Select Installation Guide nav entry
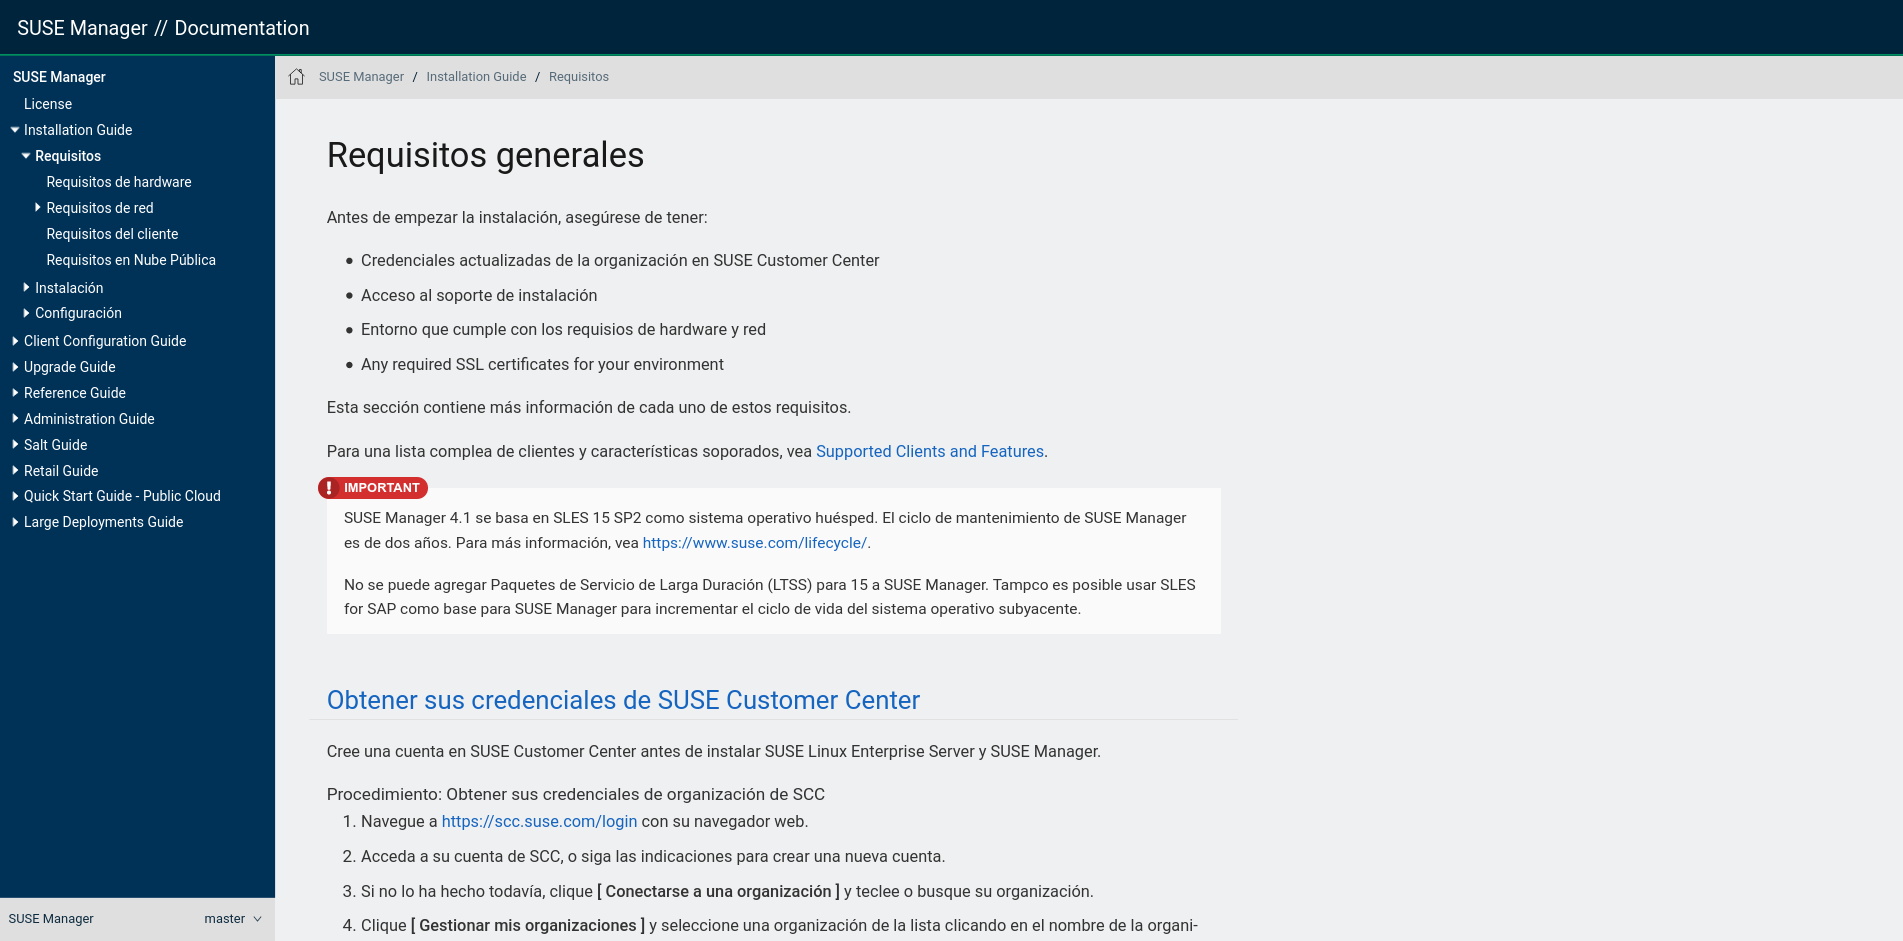 [x=78, y=130]
